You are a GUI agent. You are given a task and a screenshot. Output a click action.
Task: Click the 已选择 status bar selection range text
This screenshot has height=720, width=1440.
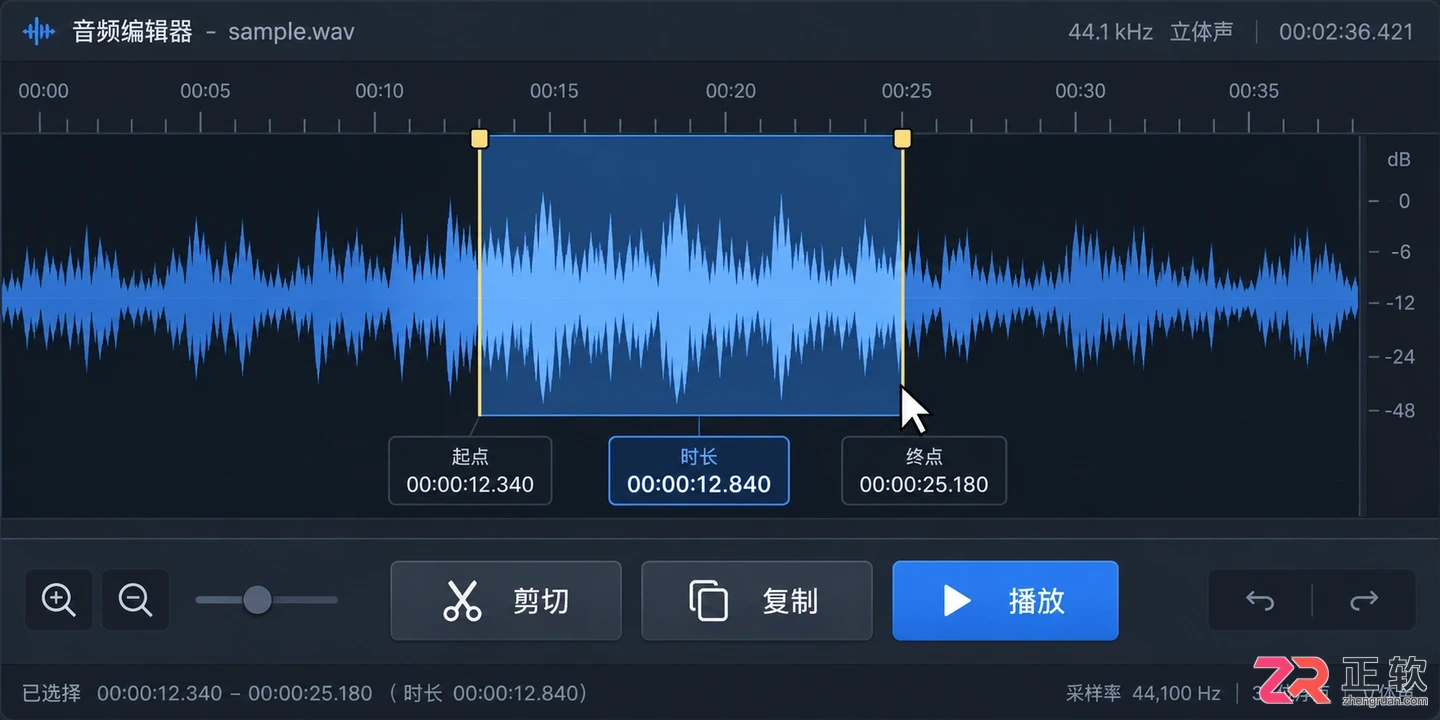point(304,693)
